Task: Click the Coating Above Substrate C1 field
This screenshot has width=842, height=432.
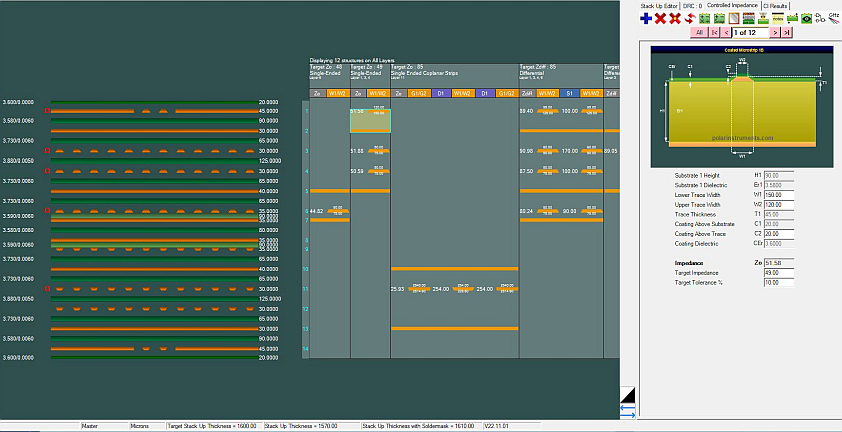Action: [779, 224]
